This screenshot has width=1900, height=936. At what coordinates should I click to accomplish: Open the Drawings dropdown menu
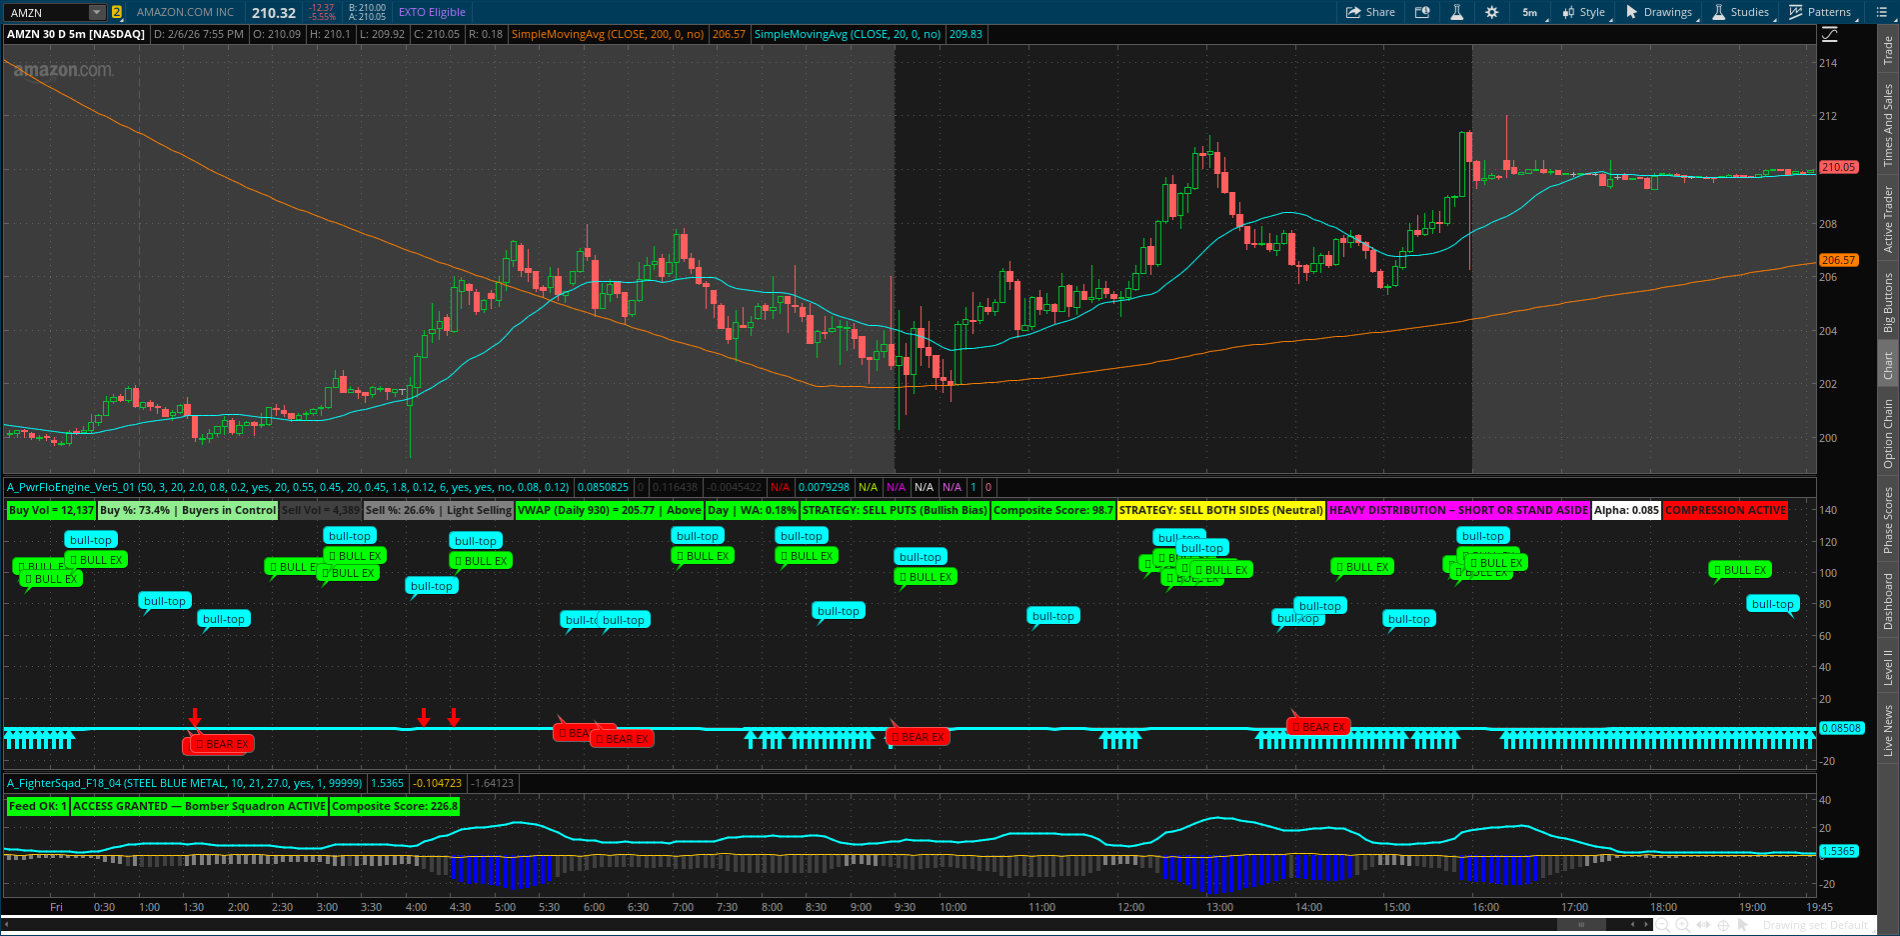[x=1659, y=12]
